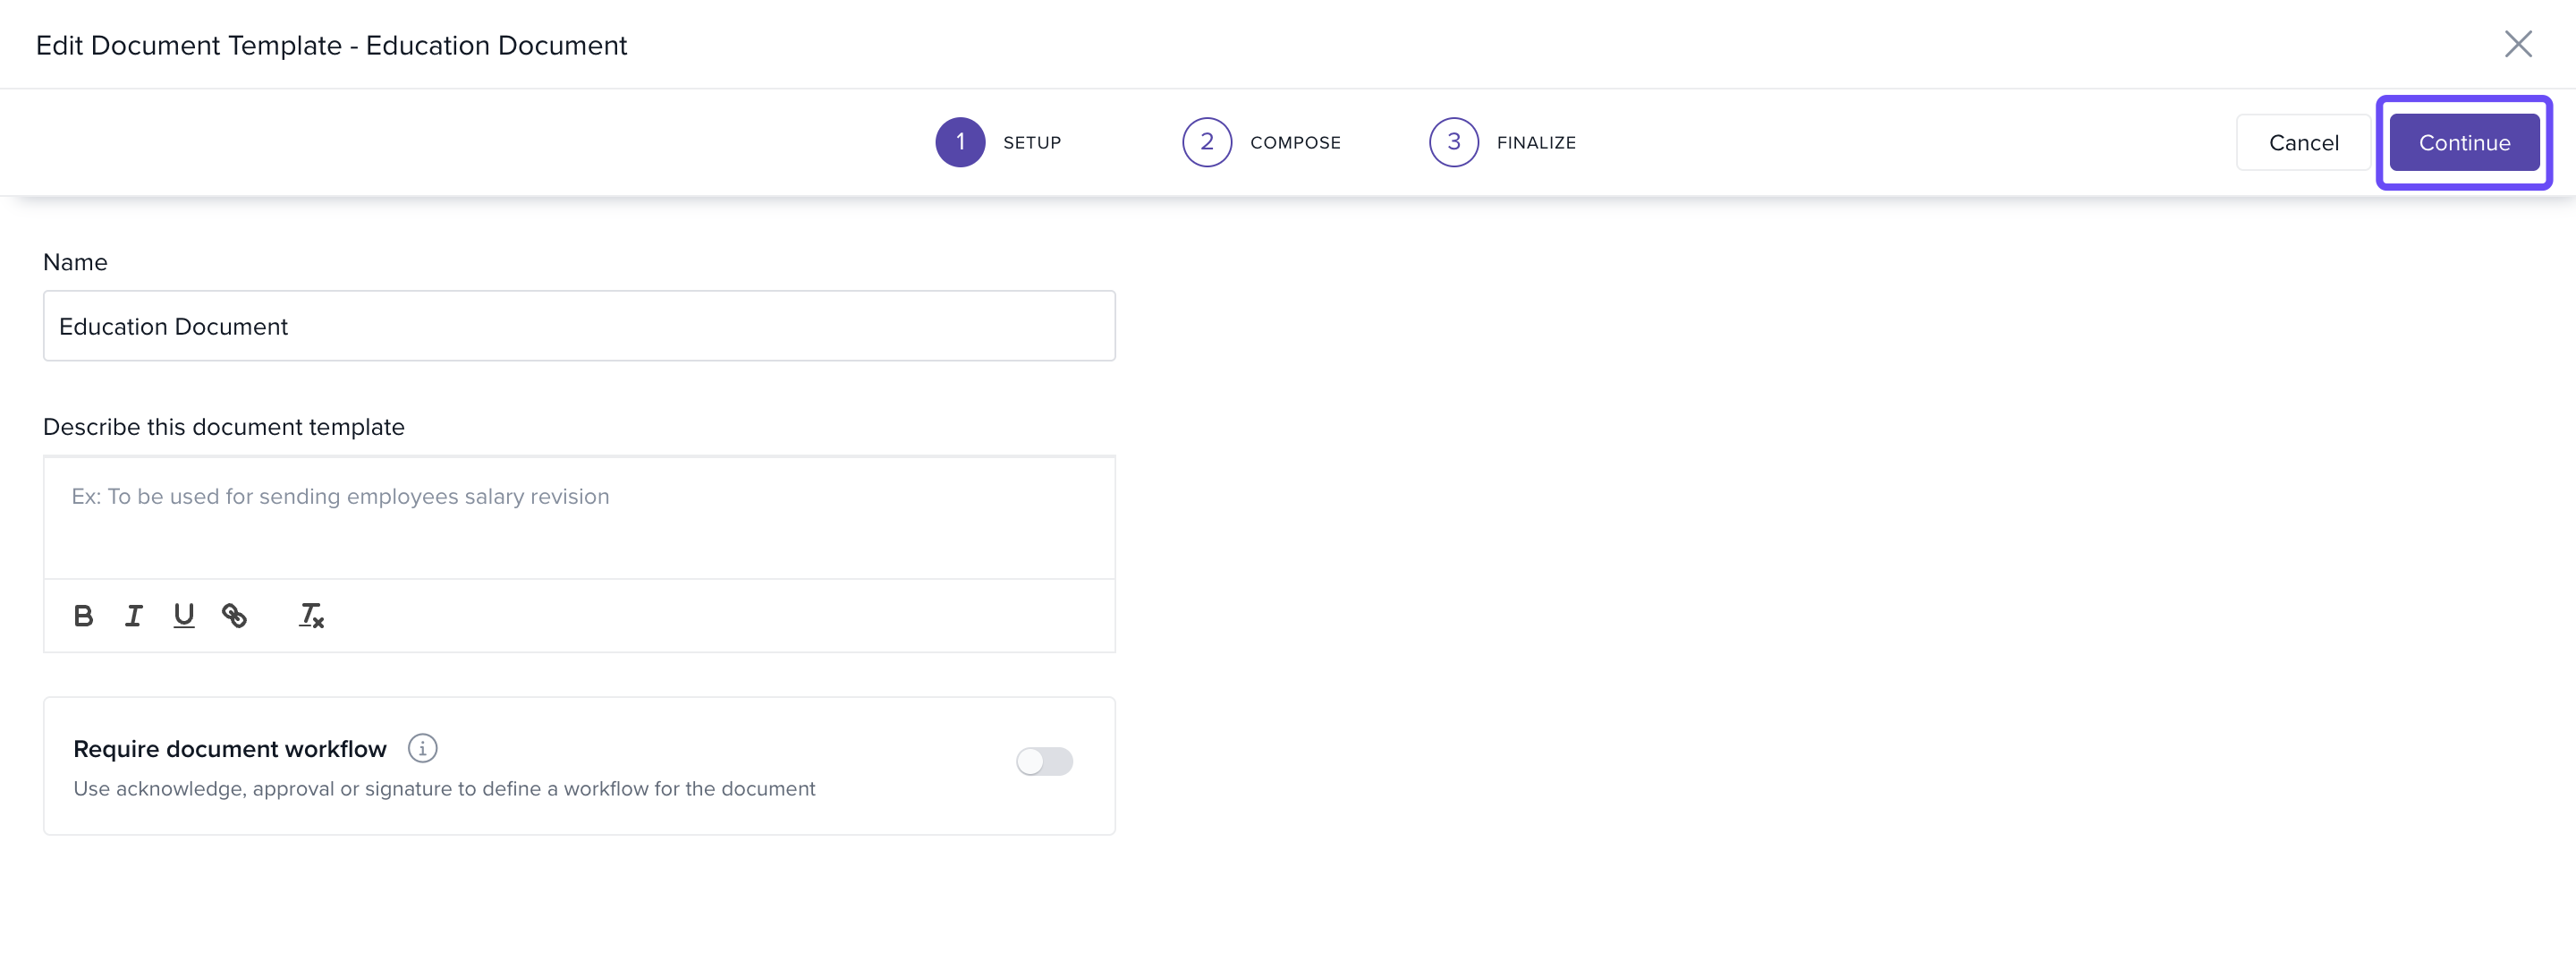Close the Edit Document Template dialog
Viewport: 2576px width, 970px height.
[2517, 44]
